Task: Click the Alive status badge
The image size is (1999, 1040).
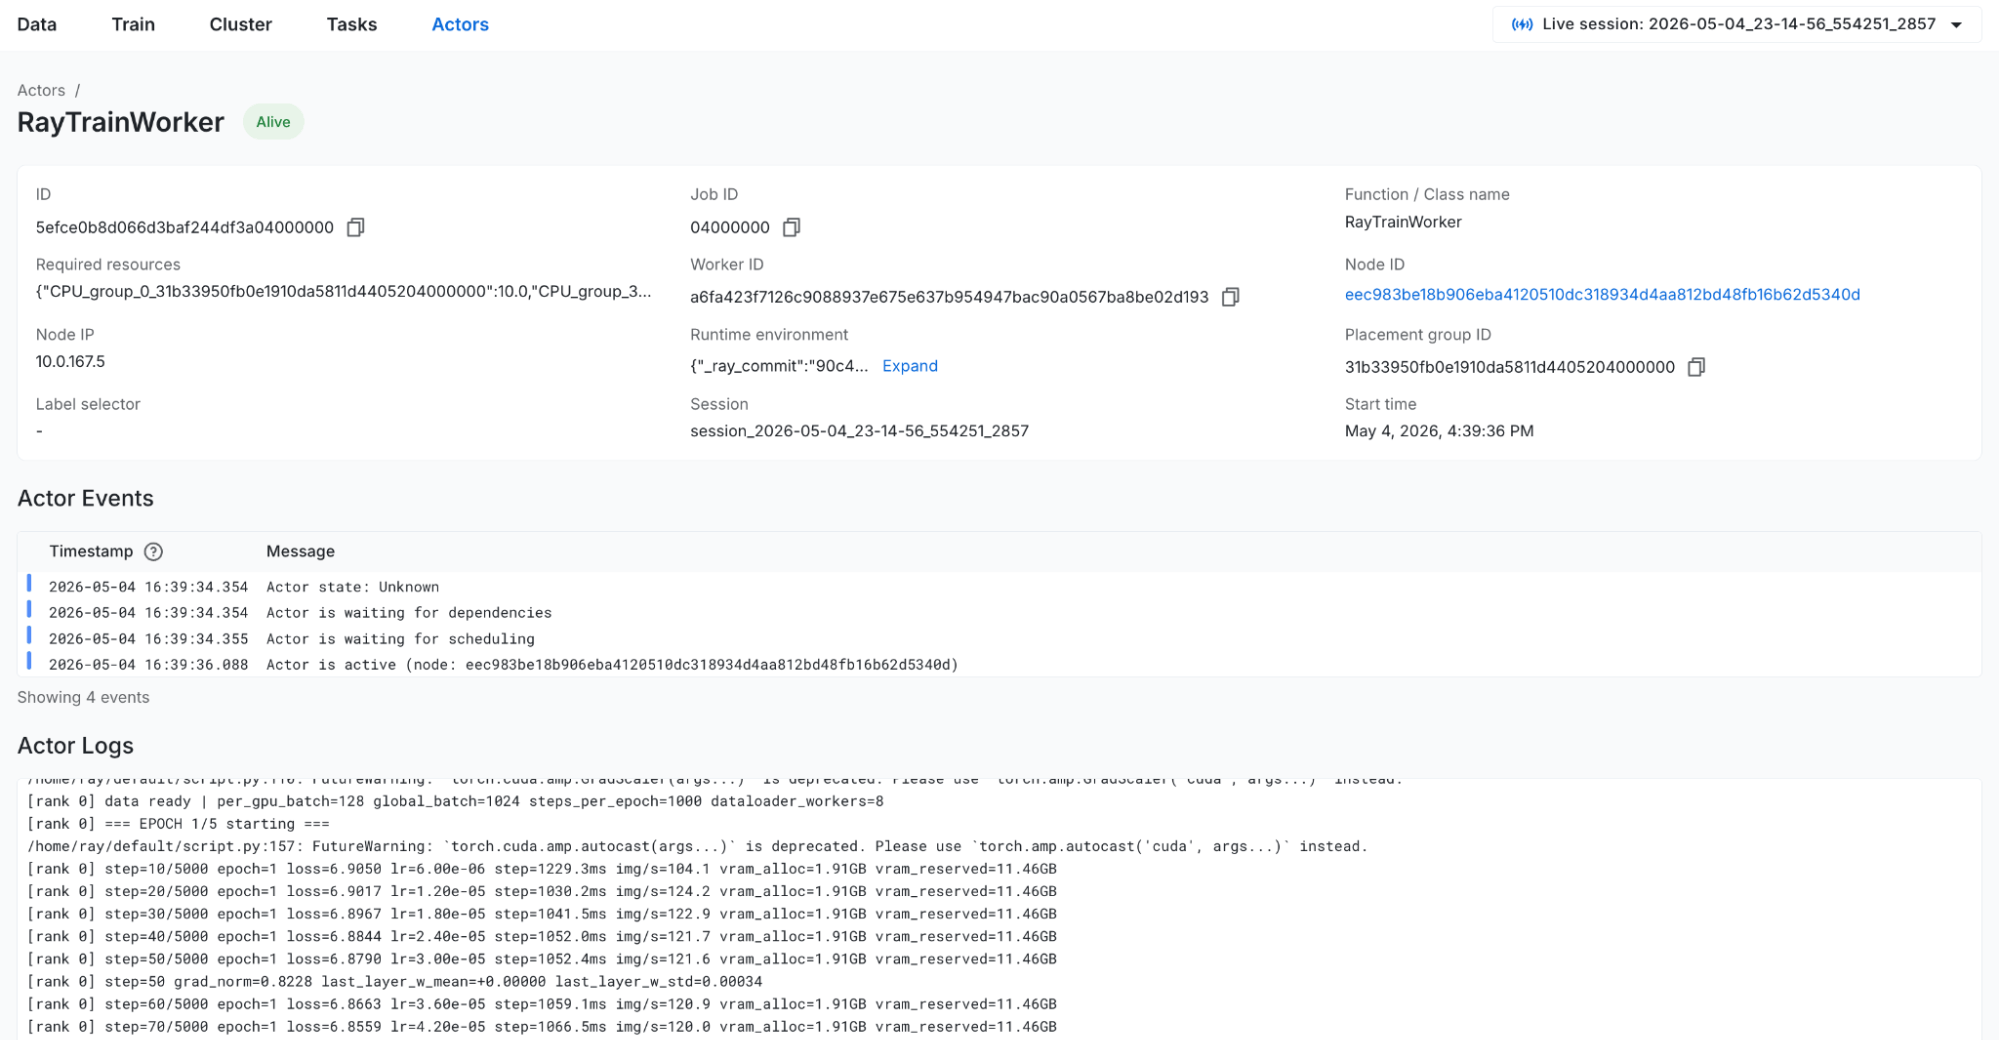Action: click(x=273, y=122)
